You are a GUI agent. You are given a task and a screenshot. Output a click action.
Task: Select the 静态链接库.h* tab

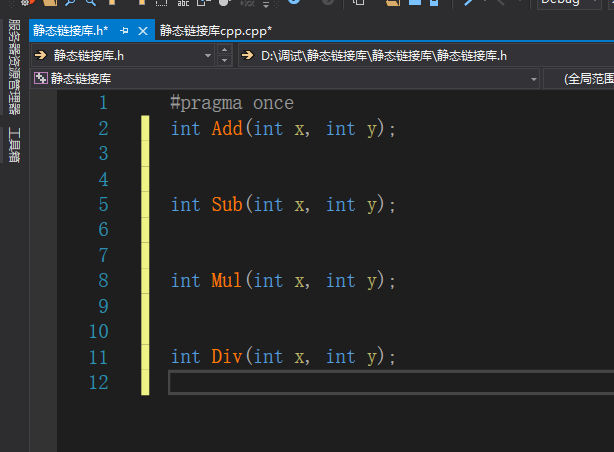pos(70,31)
